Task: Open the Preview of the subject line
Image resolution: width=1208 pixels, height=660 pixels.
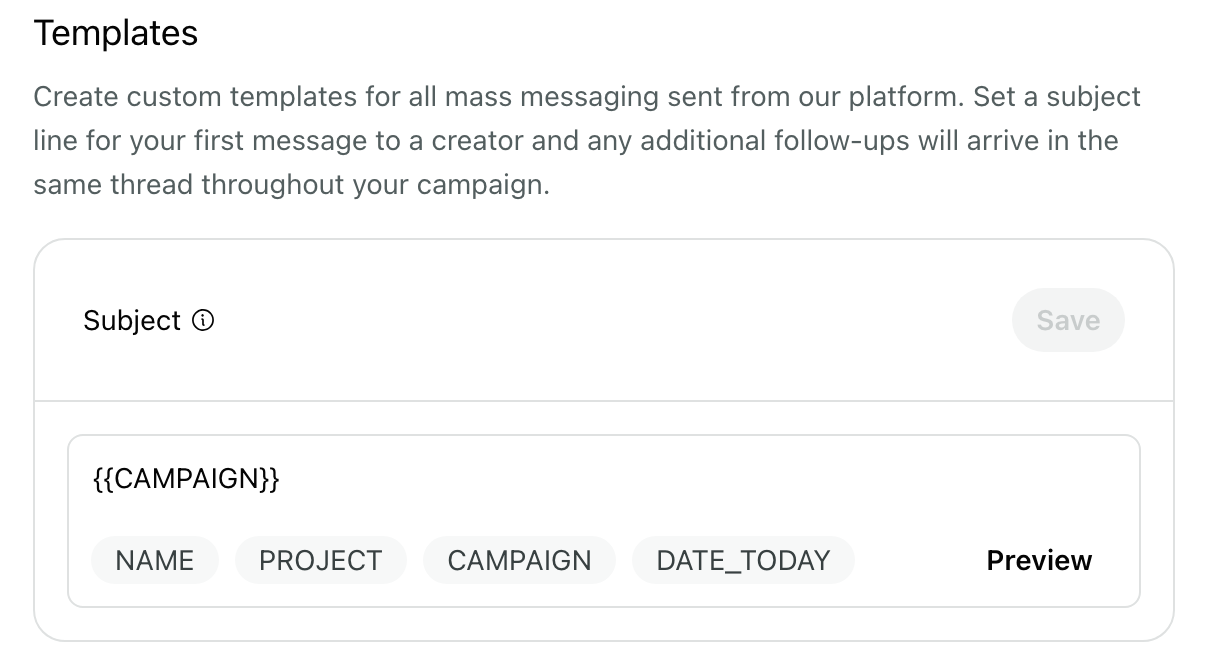Action: [x=1039, y=560]
